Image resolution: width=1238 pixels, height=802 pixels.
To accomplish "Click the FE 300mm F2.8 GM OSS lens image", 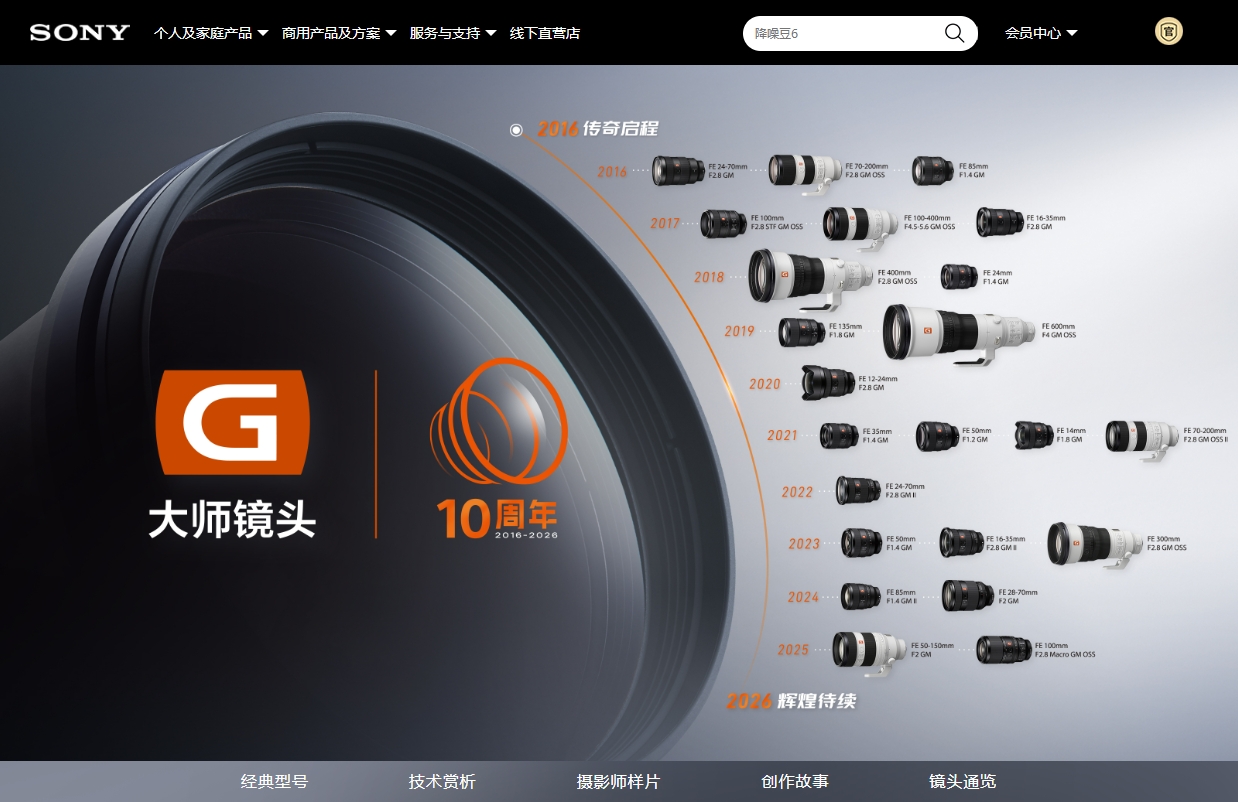I will click(x=1094, y=543).
